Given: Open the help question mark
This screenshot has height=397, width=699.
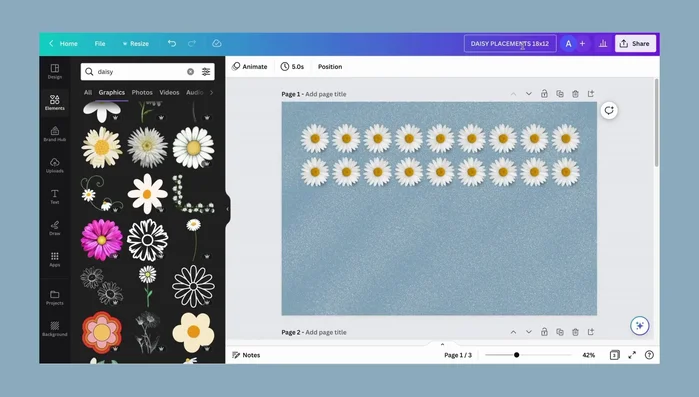Looking at the screenshot, I should point(650,355).
